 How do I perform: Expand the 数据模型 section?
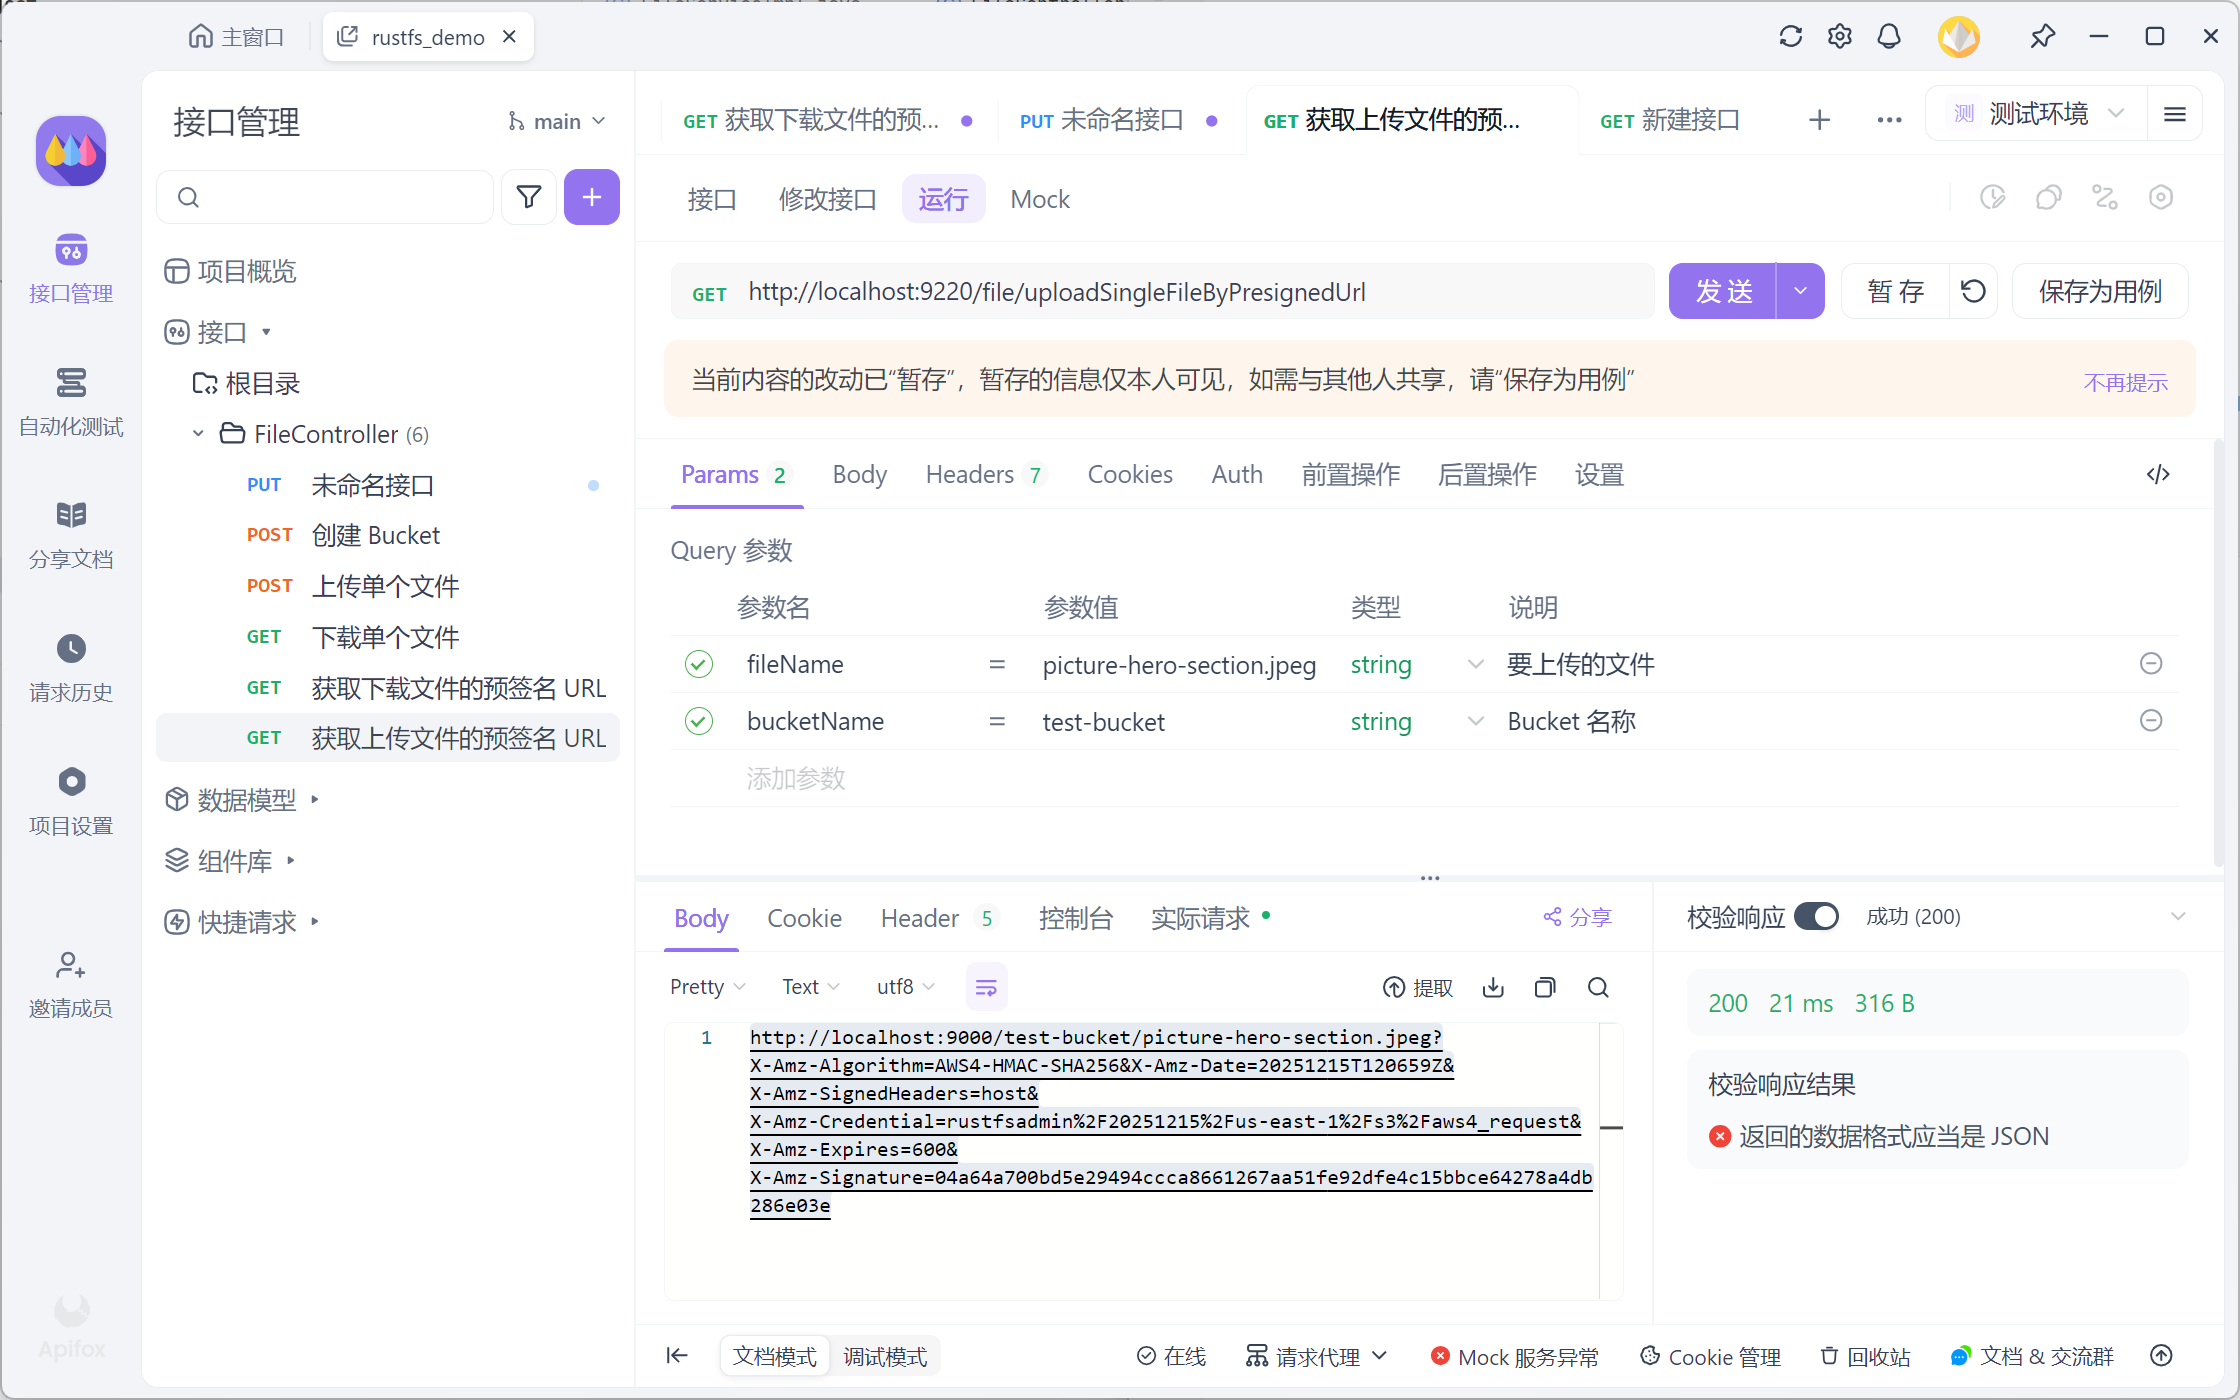point(314,799)
